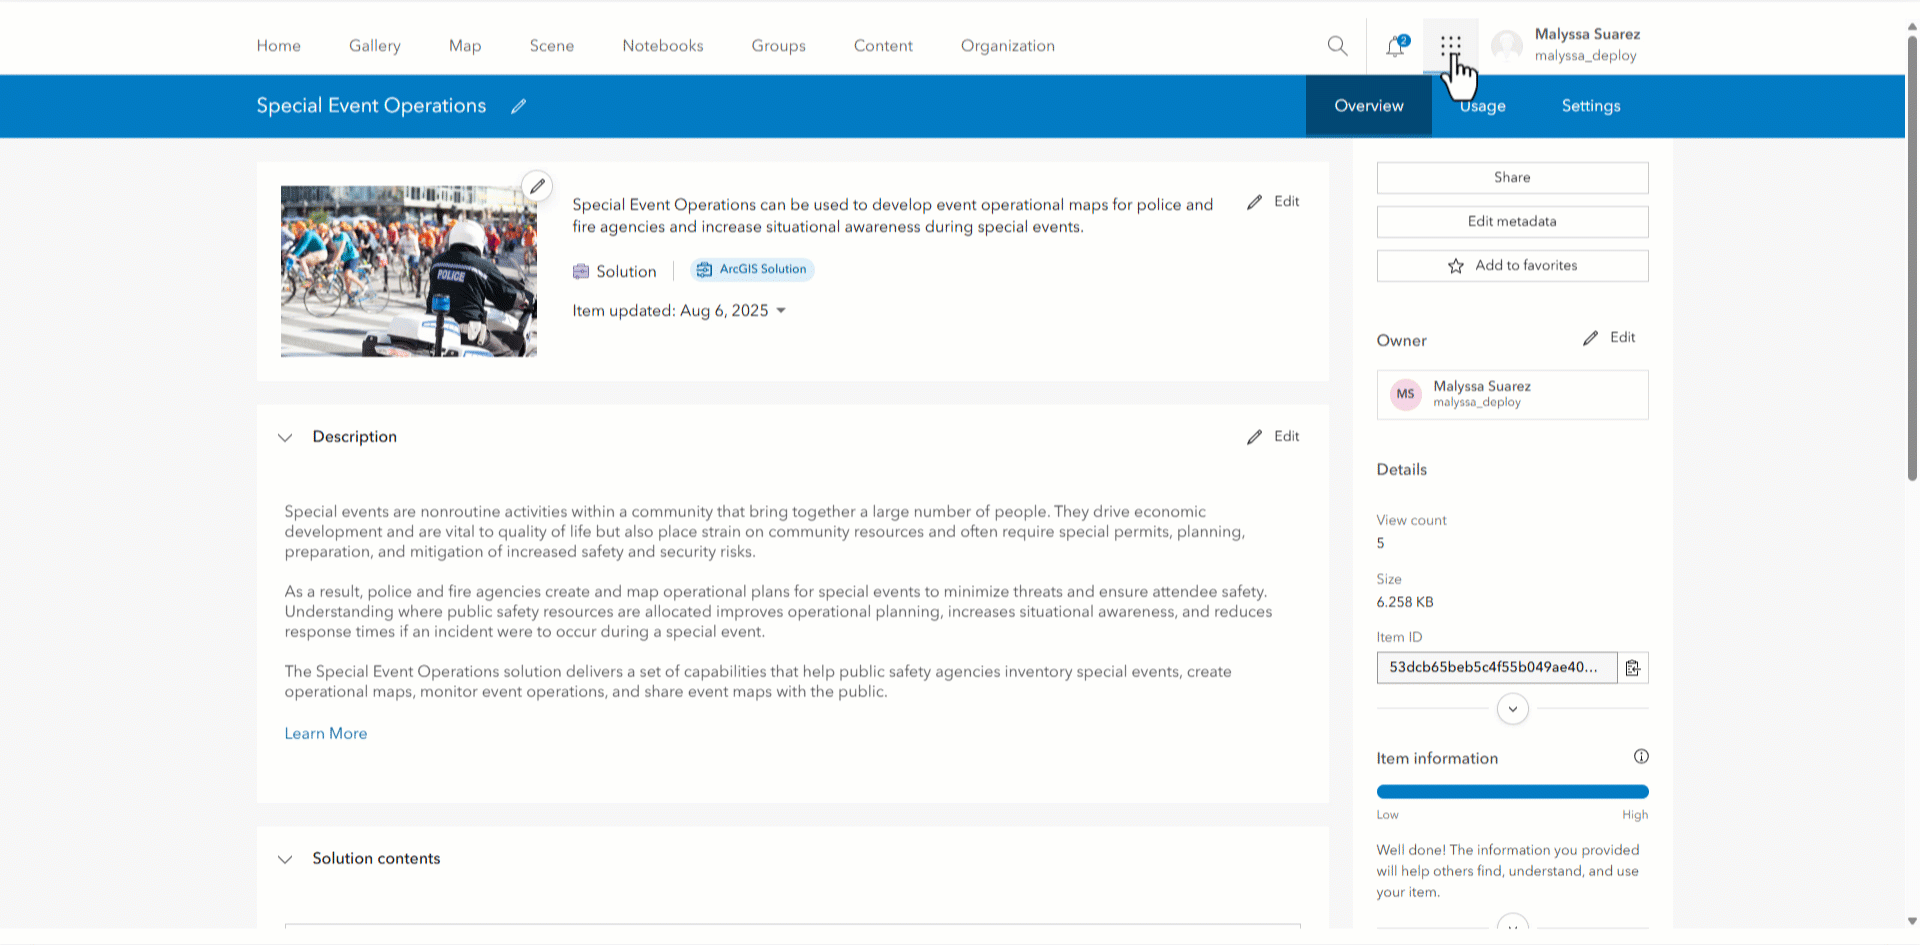Click the star icon in Add to favorites

1456,266
